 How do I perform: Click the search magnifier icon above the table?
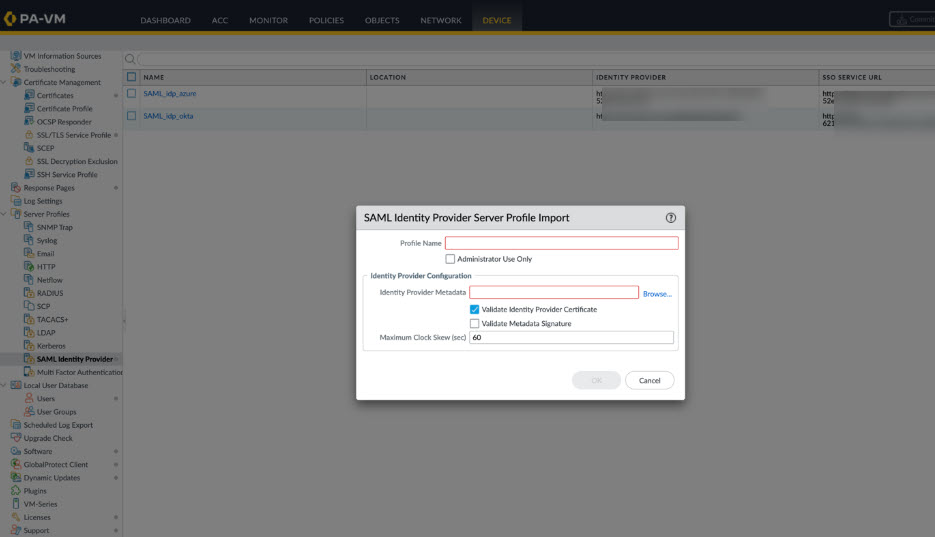[129, 58]
